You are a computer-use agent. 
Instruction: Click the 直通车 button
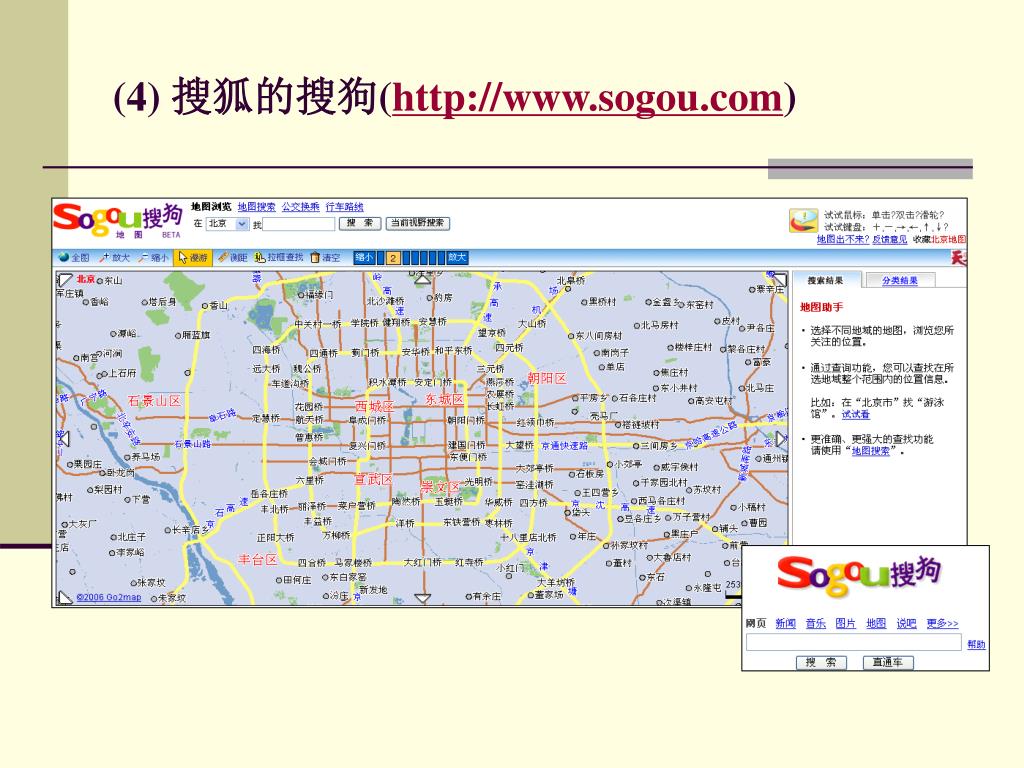point(888,662)
